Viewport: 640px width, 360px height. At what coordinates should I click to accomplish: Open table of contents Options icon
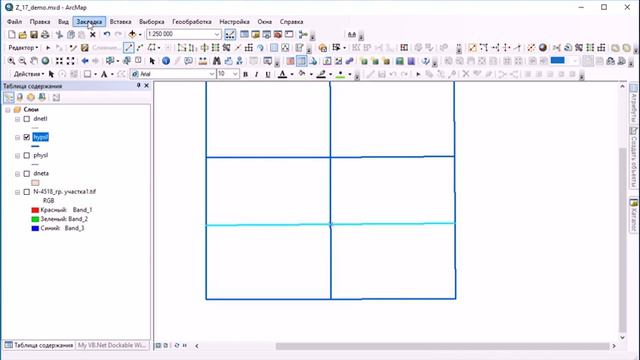(x=56, y=98)
